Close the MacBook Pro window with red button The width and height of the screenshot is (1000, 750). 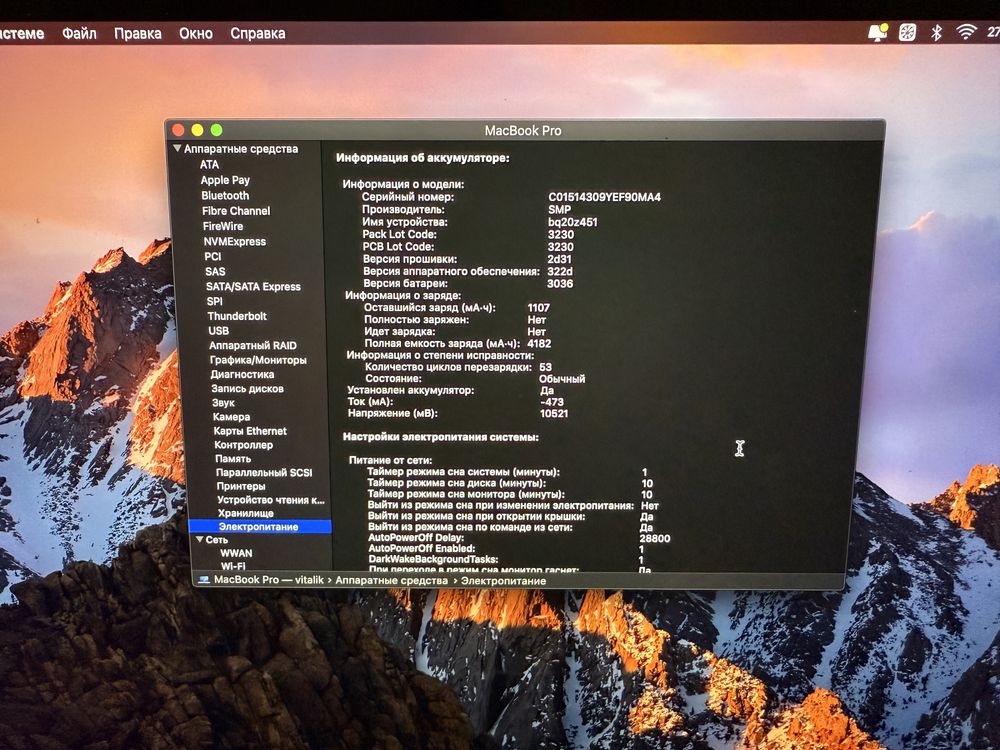[x=179, y=130]
